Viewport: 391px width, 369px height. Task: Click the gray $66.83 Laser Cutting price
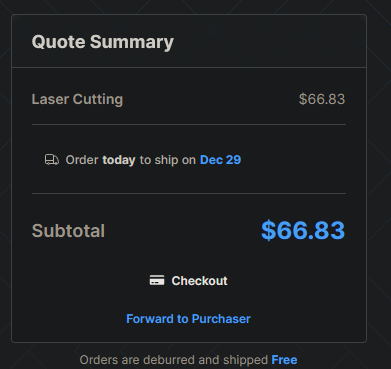tap(322, 99)
